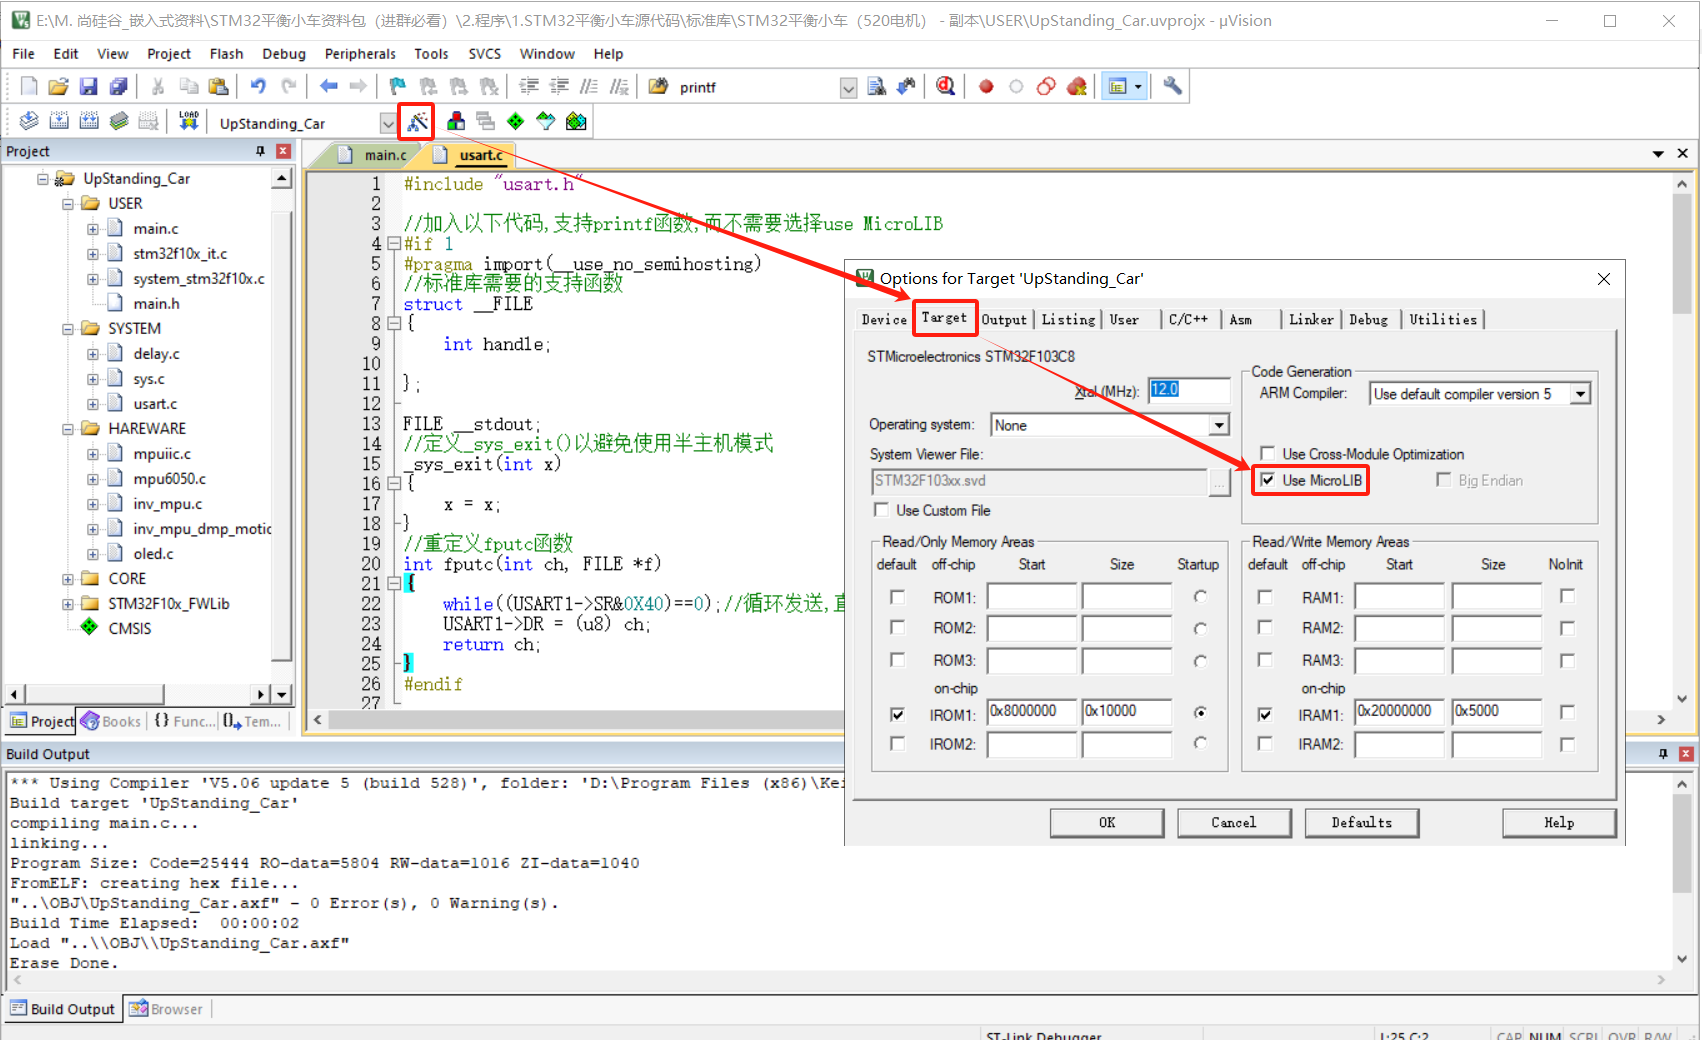Open the Flash menu
This screenshot has height=1040, width=1702.
pos(226,54)
